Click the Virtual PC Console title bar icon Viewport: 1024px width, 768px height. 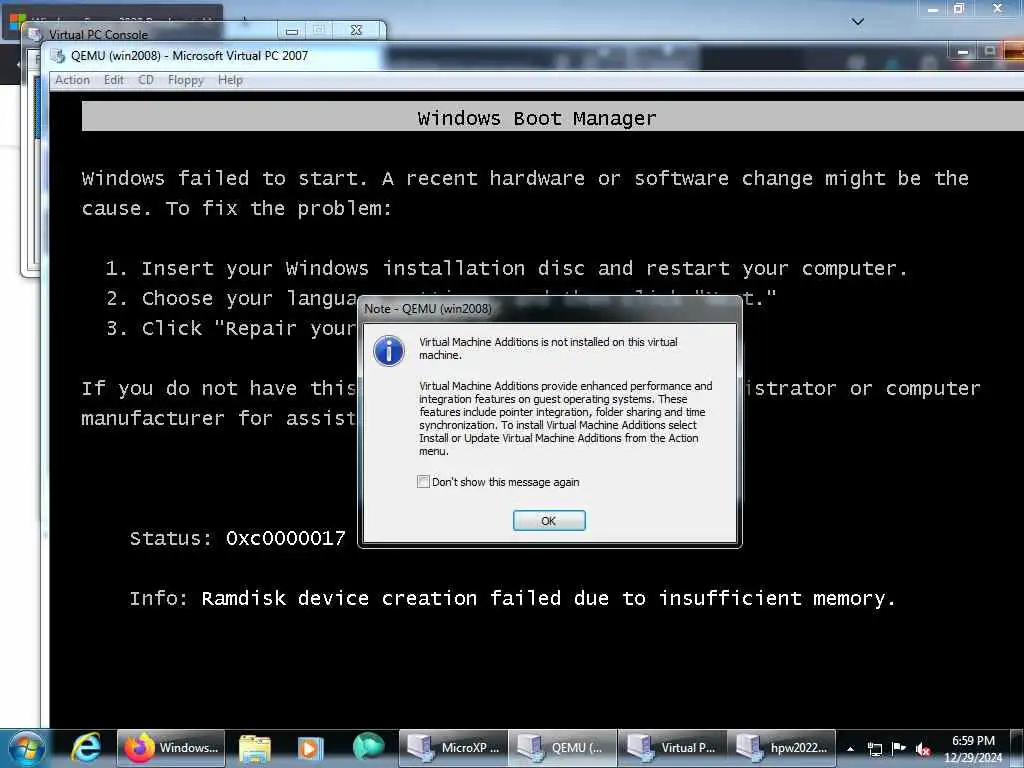(35, 34)
